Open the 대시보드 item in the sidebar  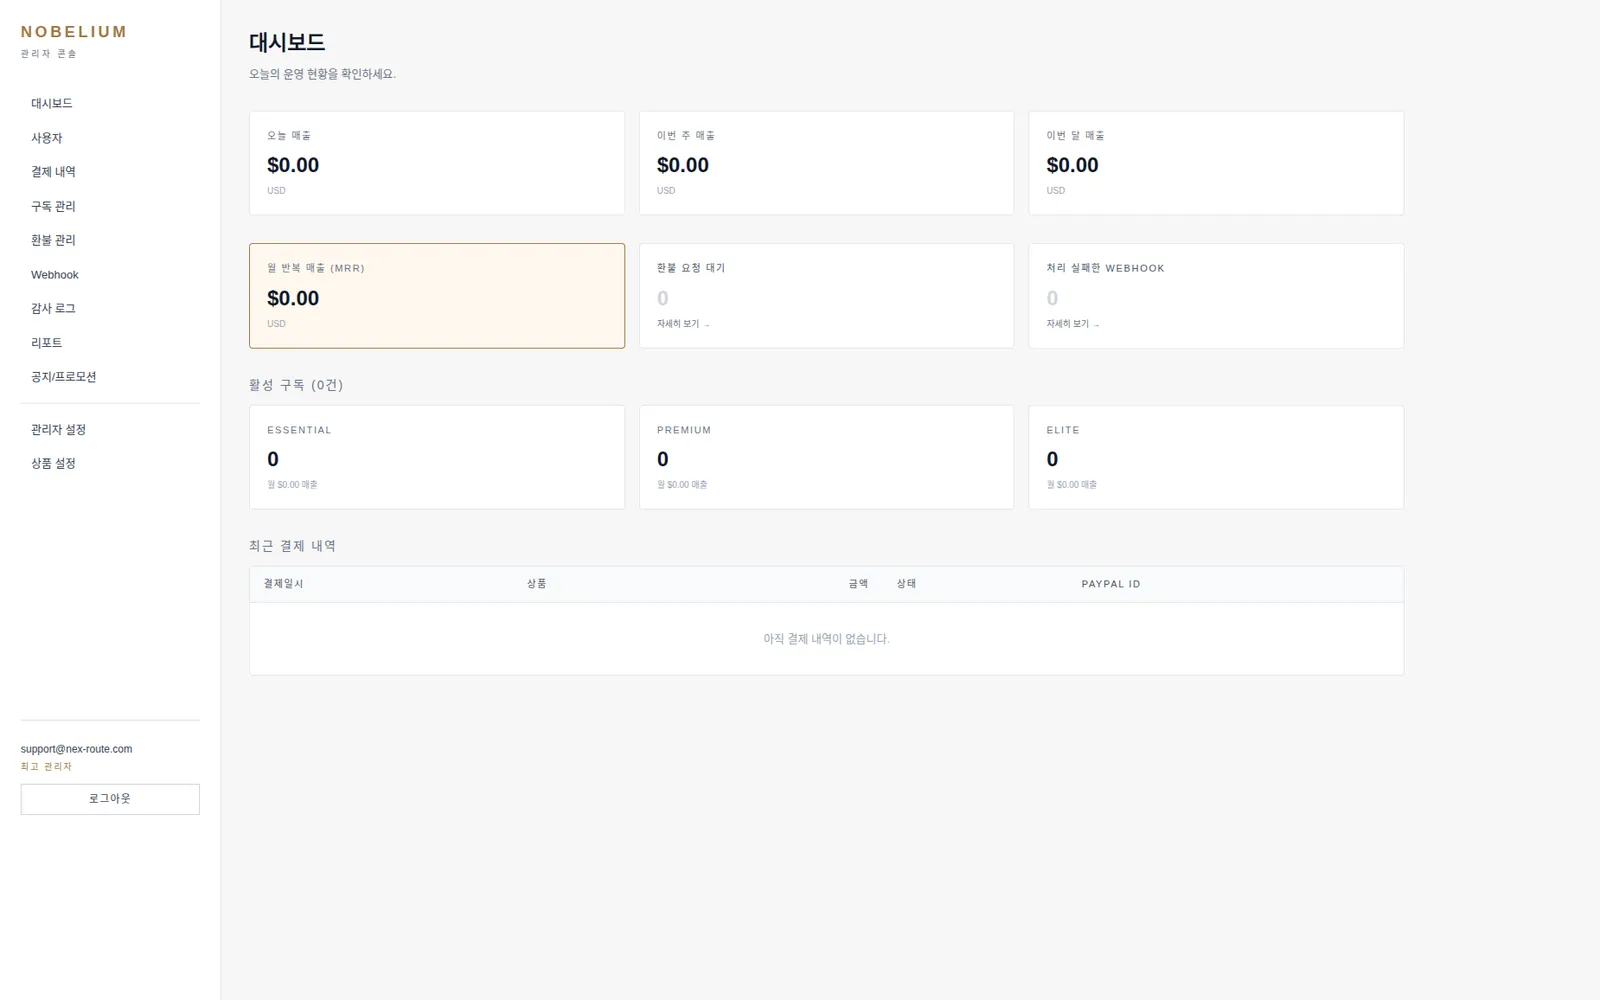(x=110, y=104)
